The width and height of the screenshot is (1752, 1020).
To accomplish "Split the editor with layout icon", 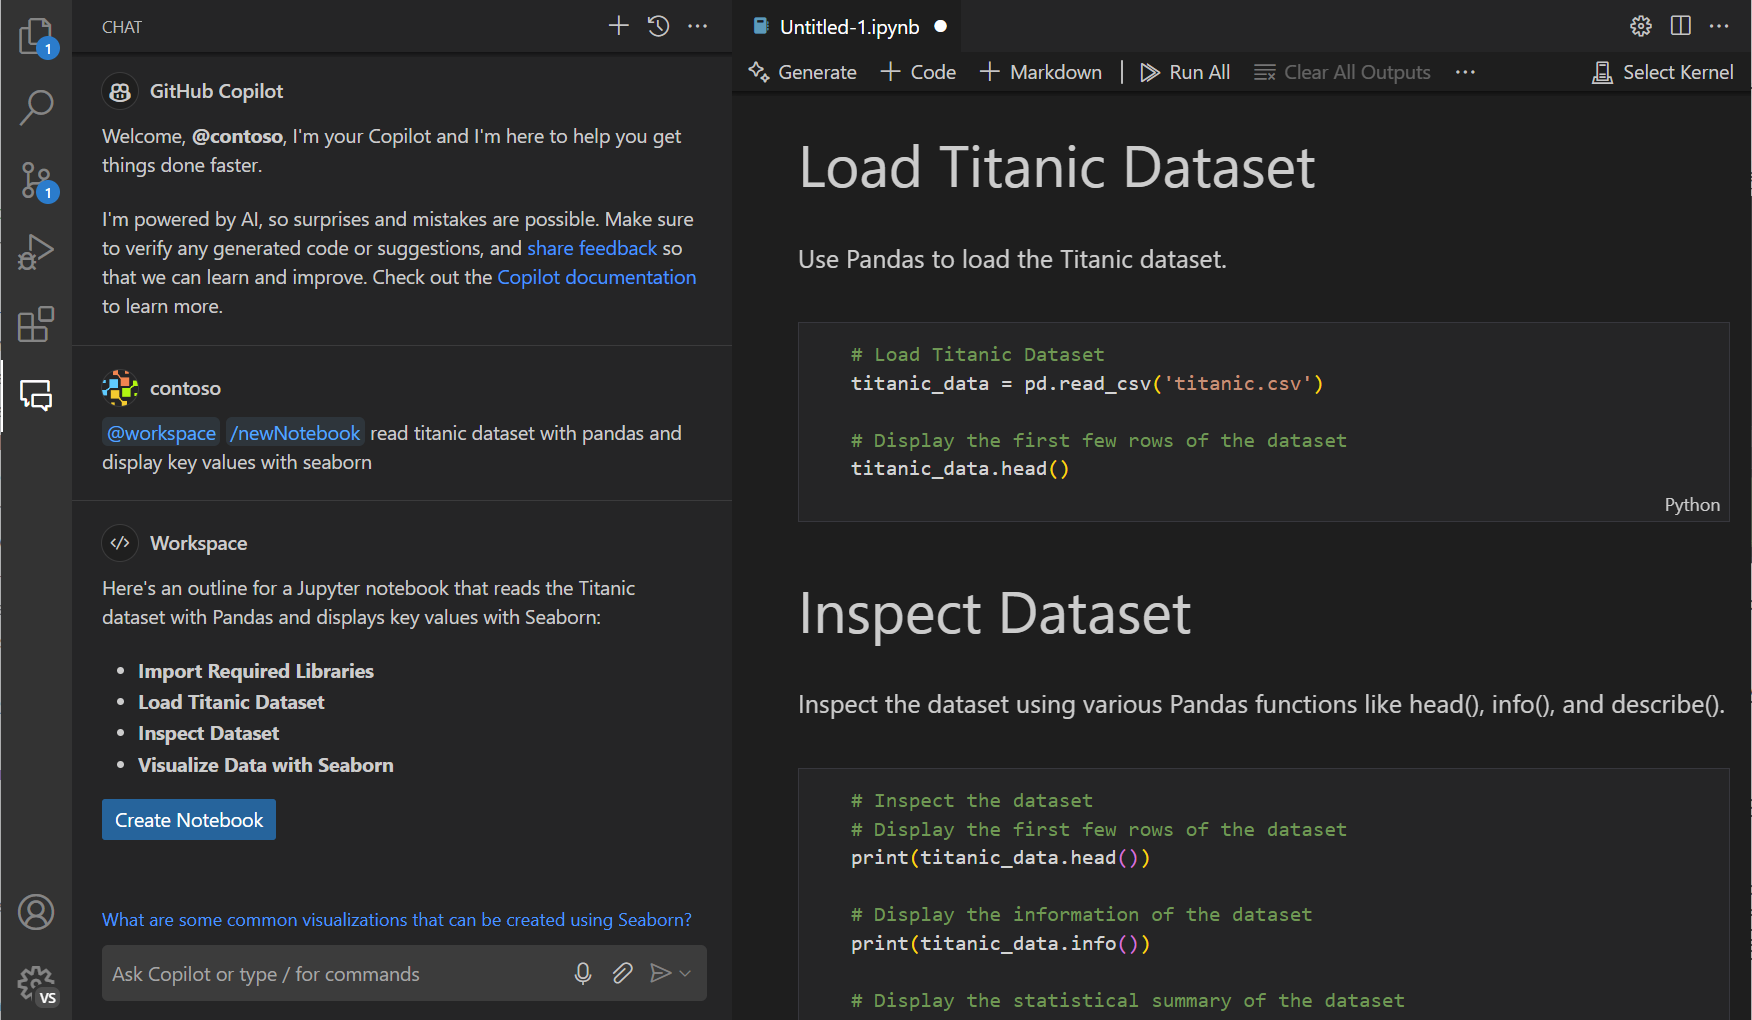I will [x=1681, y=26].
